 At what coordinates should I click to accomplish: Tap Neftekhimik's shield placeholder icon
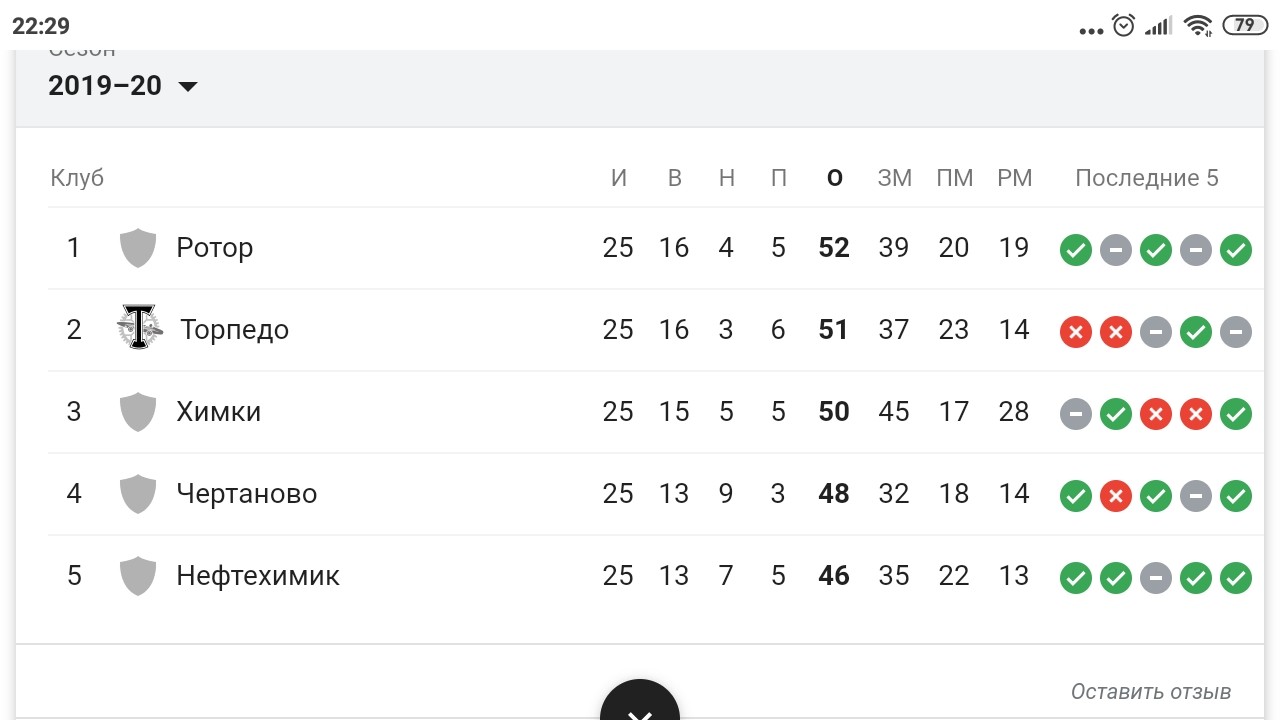[x=138, y=576]
